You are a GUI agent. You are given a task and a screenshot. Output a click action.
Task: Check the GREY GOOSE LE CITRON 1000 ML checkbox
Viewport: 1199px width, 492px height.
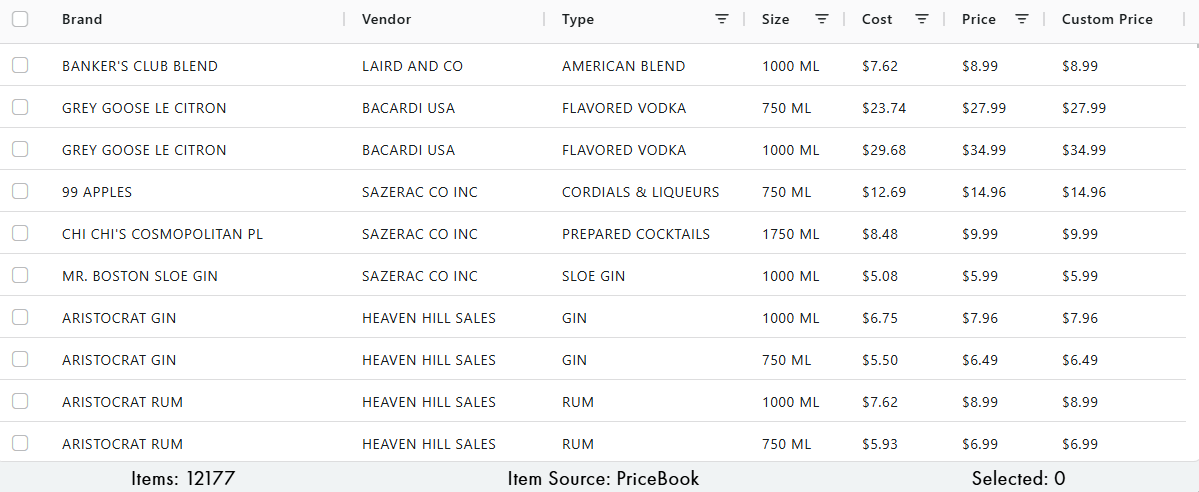[20, 149]
